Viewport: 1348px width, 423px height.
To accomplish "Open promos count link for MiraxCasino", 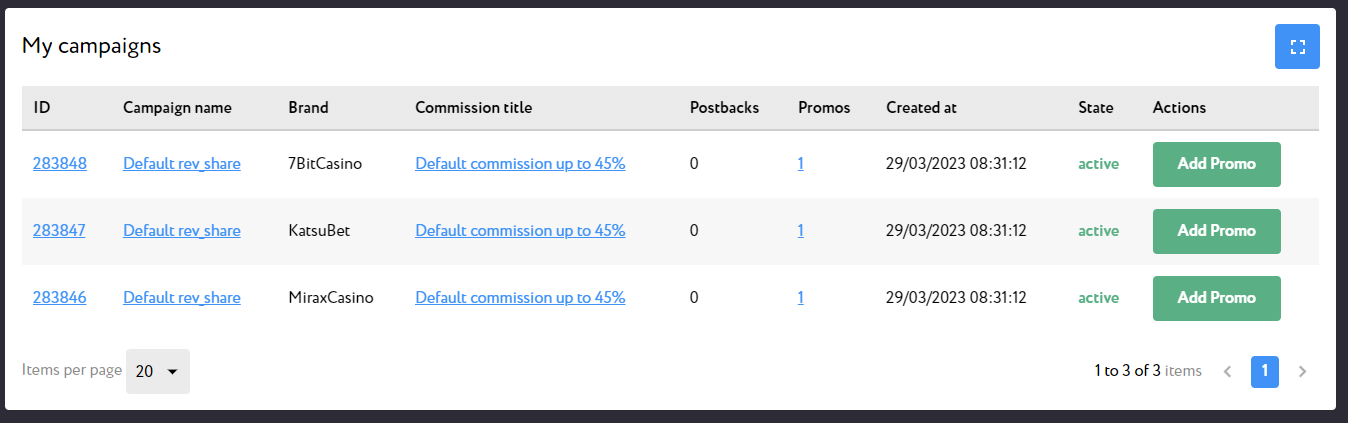I will click(801, 298).
